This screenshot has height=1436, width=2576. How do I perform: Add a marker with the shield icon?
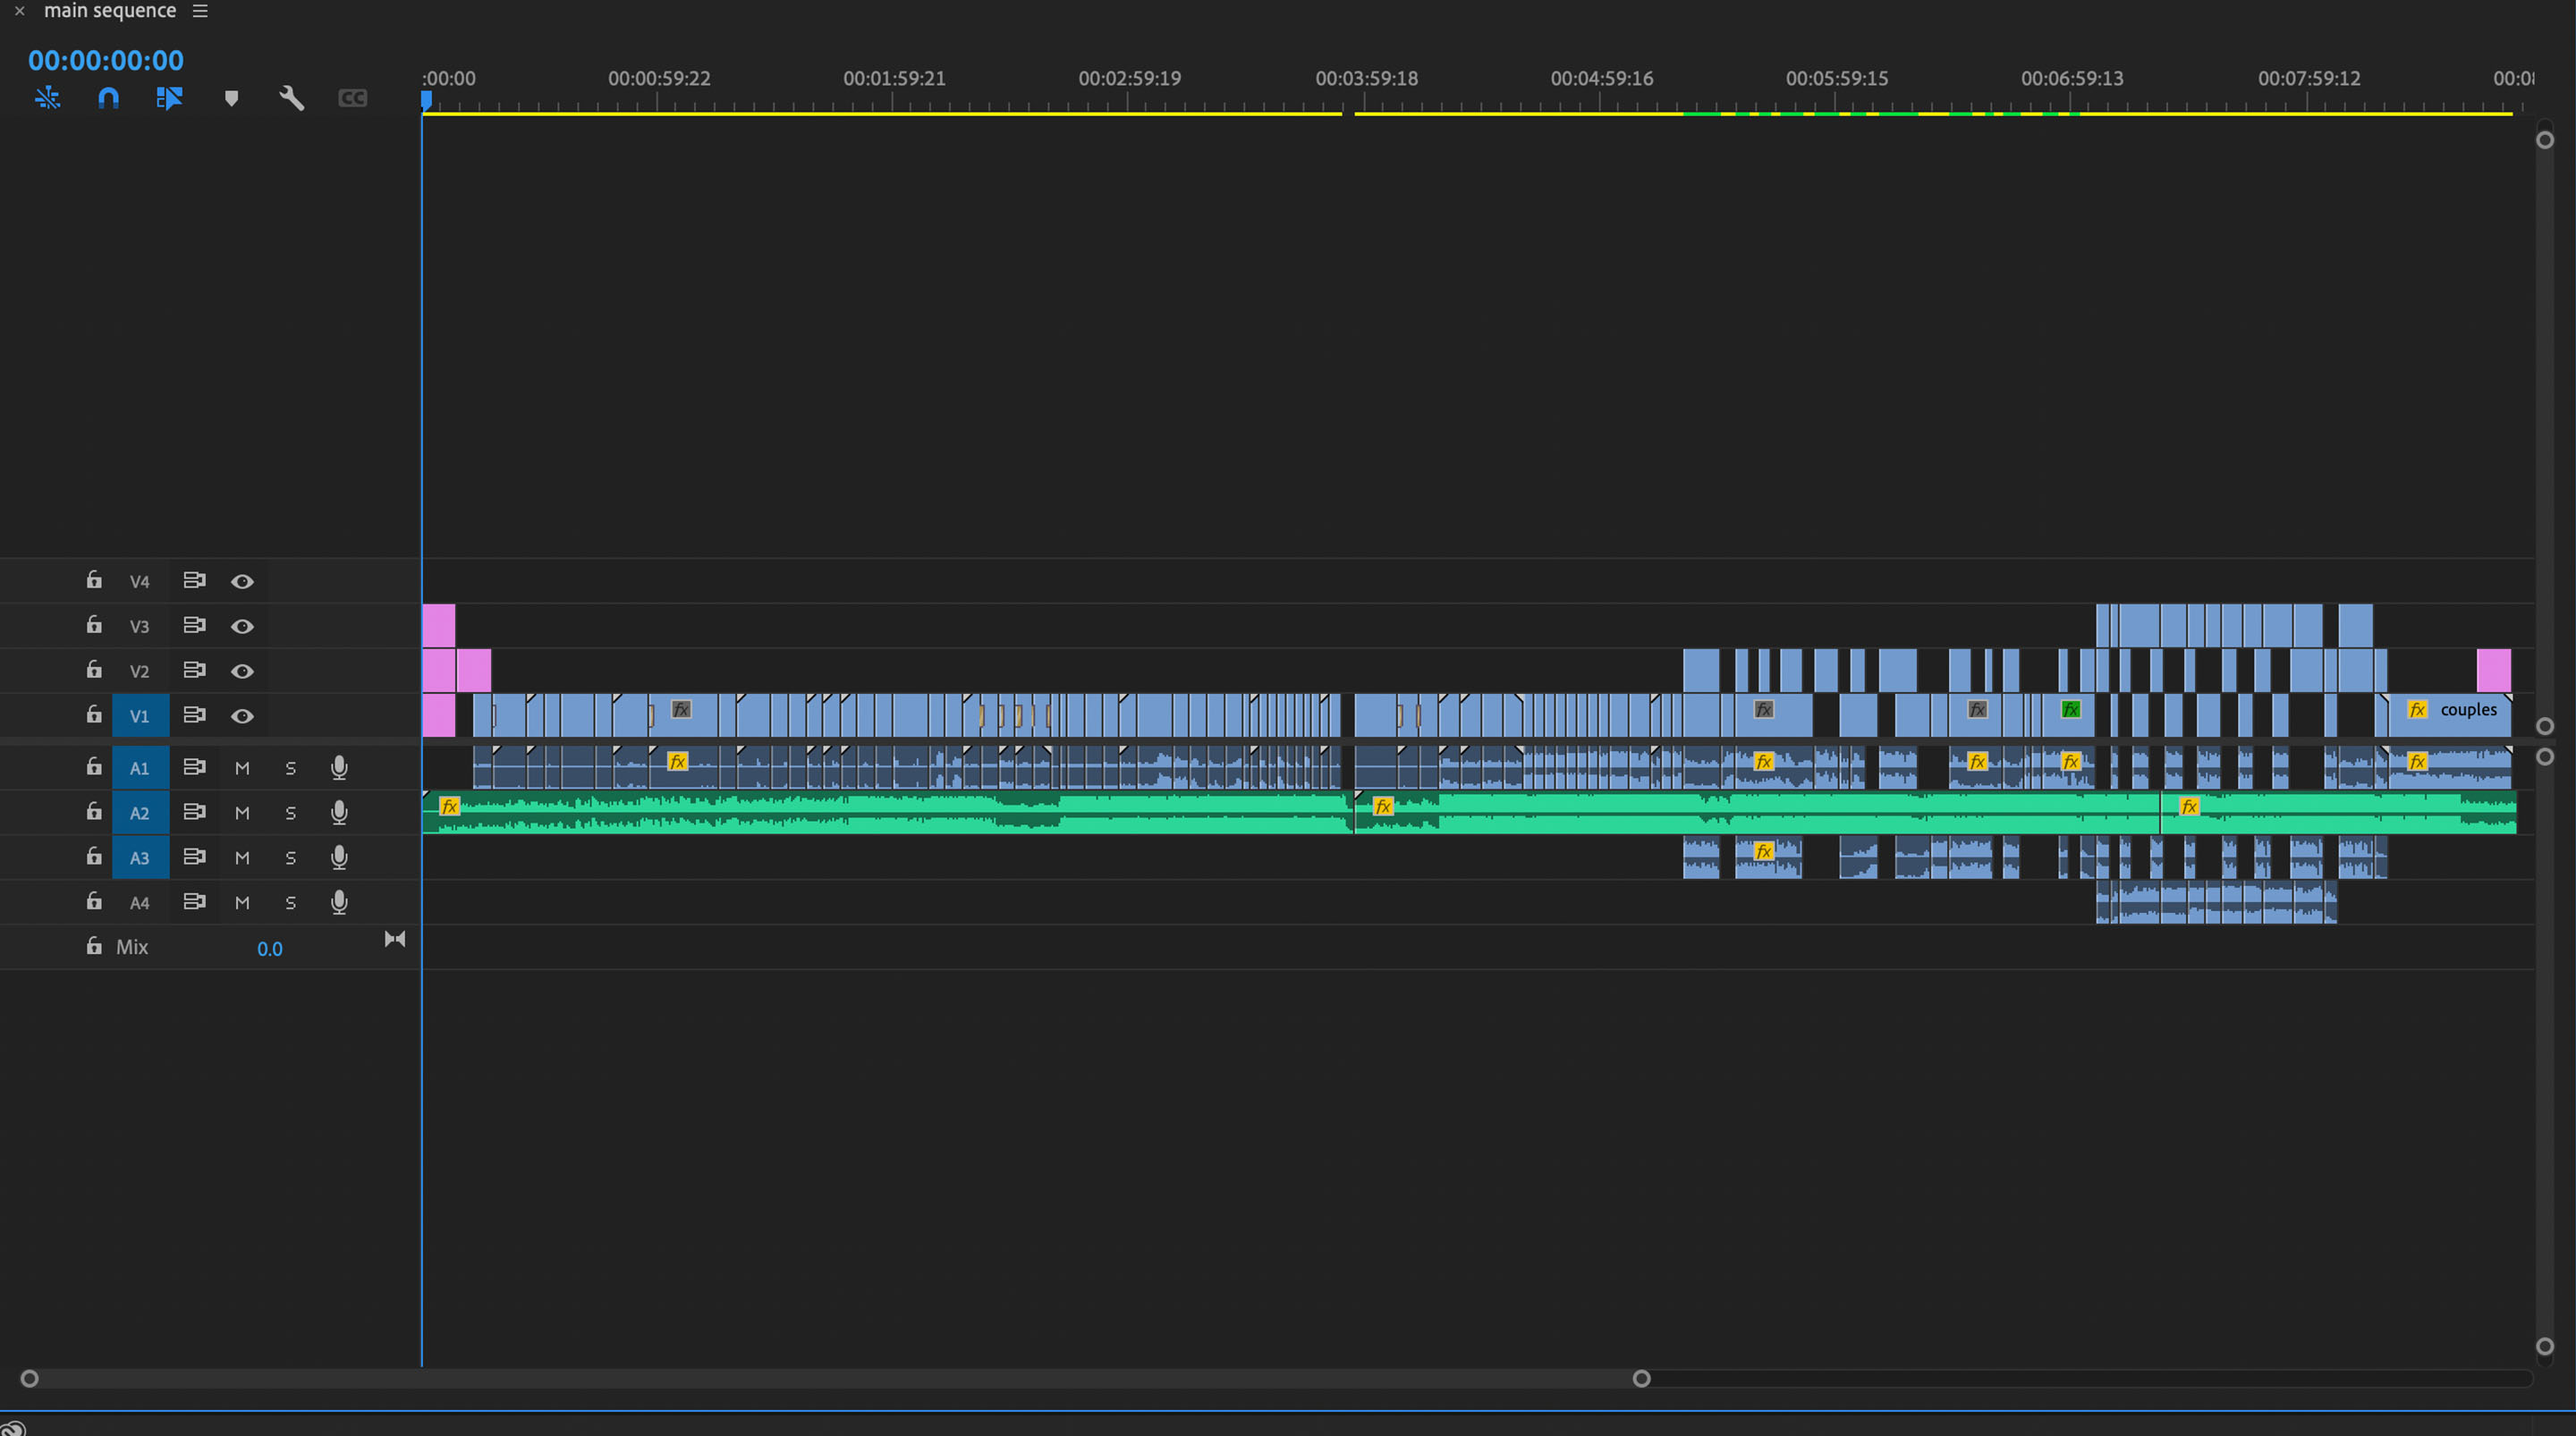tap(231, 98)
